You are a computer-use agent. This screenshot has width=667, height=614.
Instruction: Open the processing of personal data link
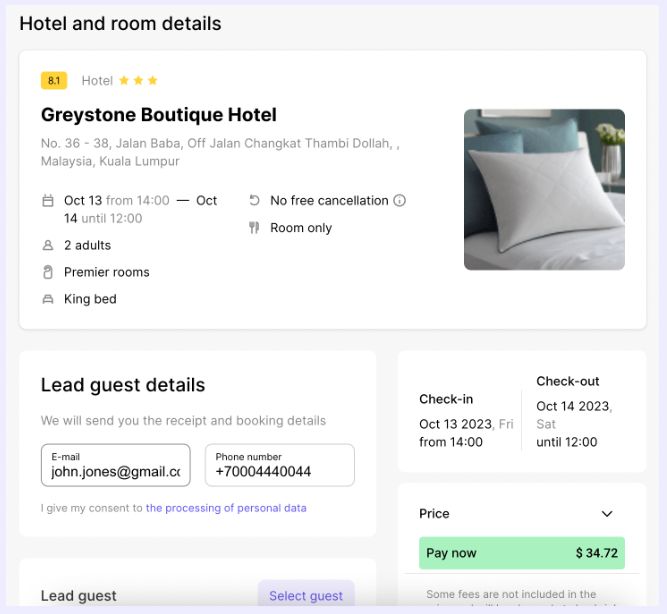click(226, 508)
